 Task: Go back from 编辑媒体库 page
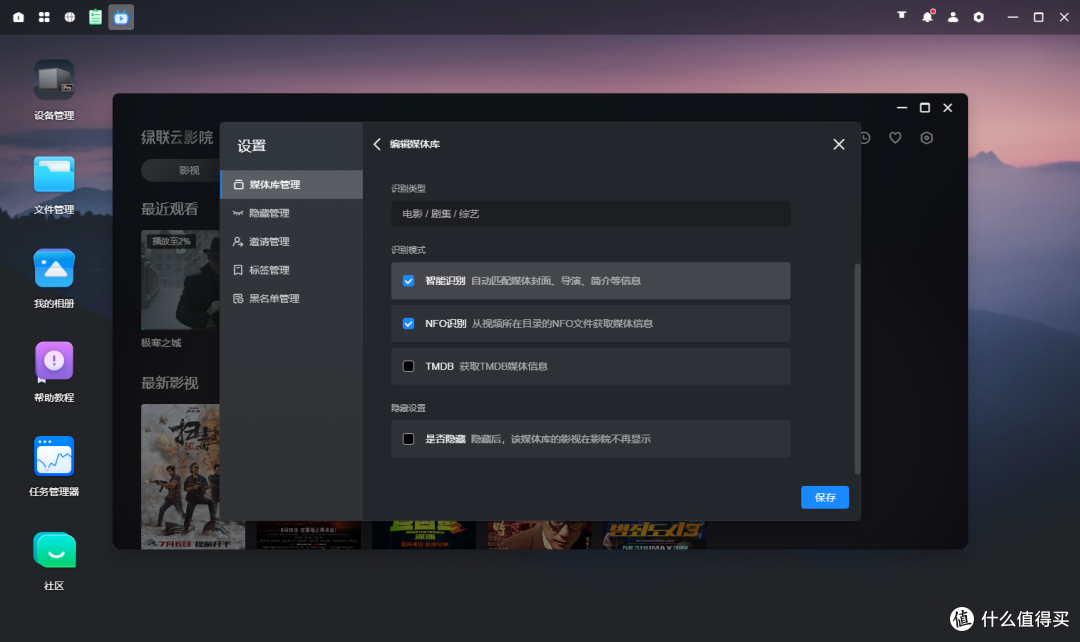pos(377,144)
